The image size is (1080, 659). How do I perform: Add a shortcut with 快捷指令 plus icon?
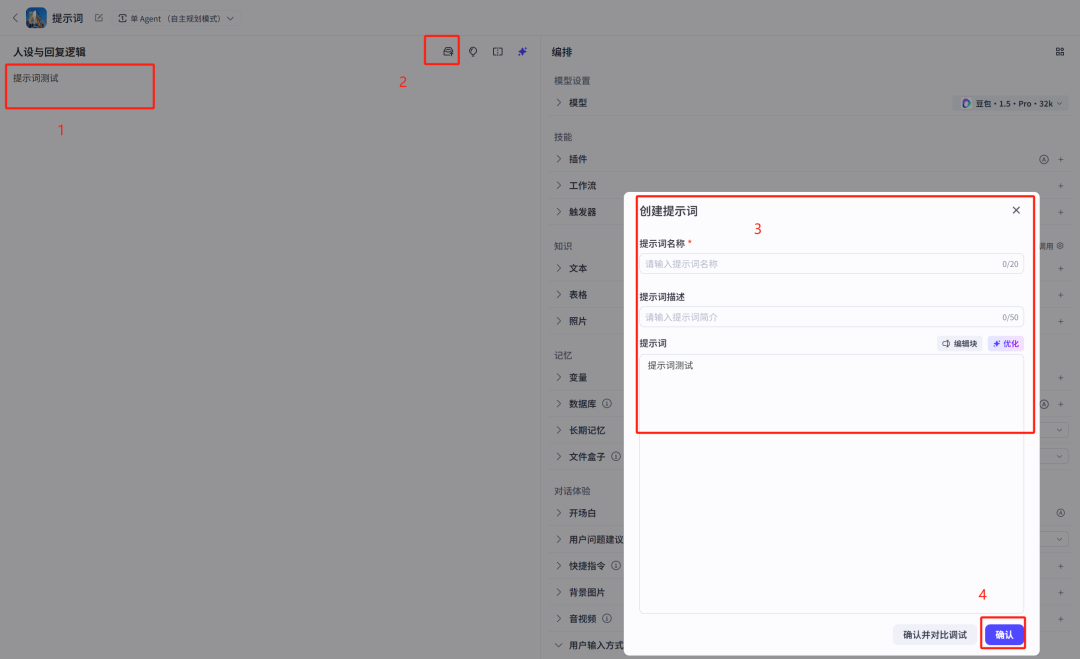(1061, 566)
